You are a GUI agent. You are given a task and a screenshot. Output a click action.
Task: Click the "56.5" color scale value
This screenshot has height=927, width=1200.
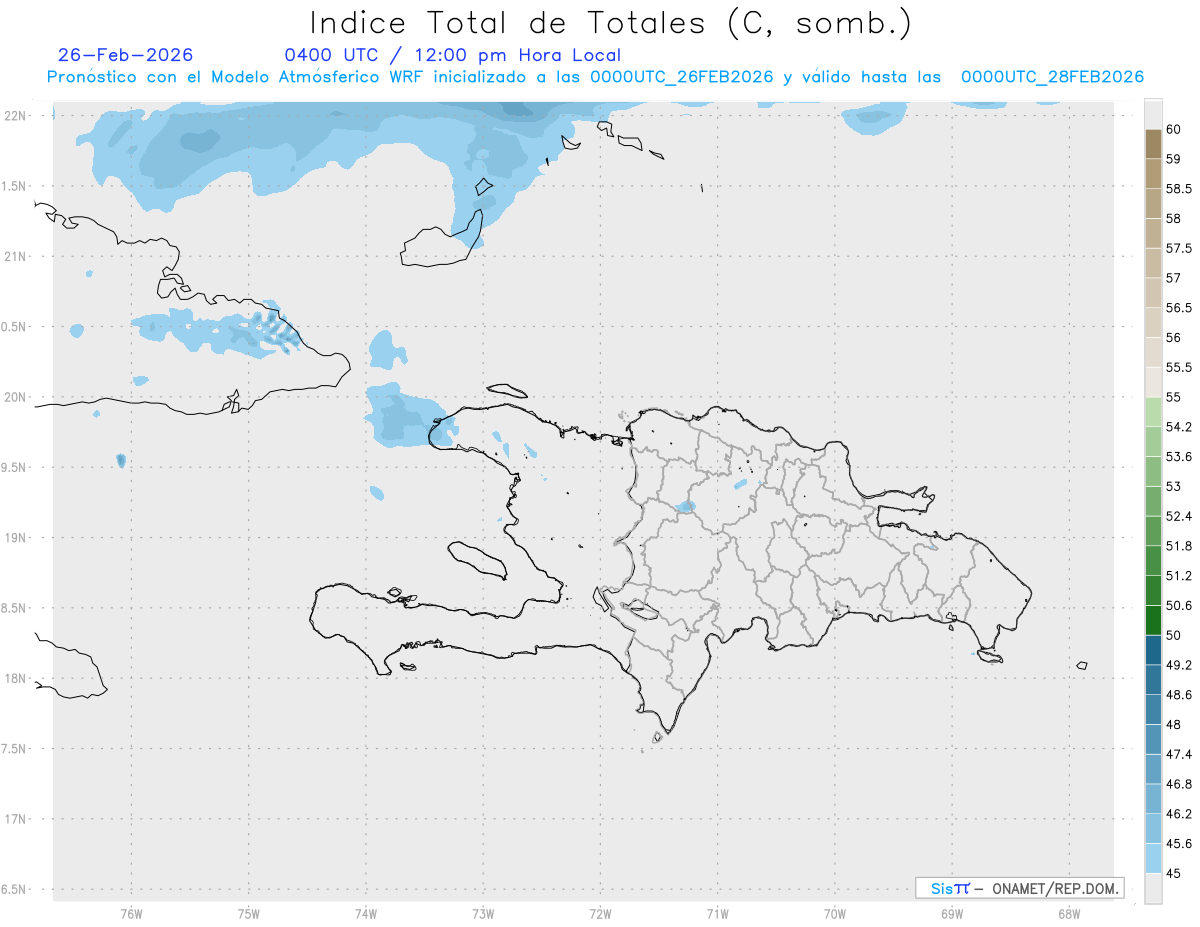1178,308
